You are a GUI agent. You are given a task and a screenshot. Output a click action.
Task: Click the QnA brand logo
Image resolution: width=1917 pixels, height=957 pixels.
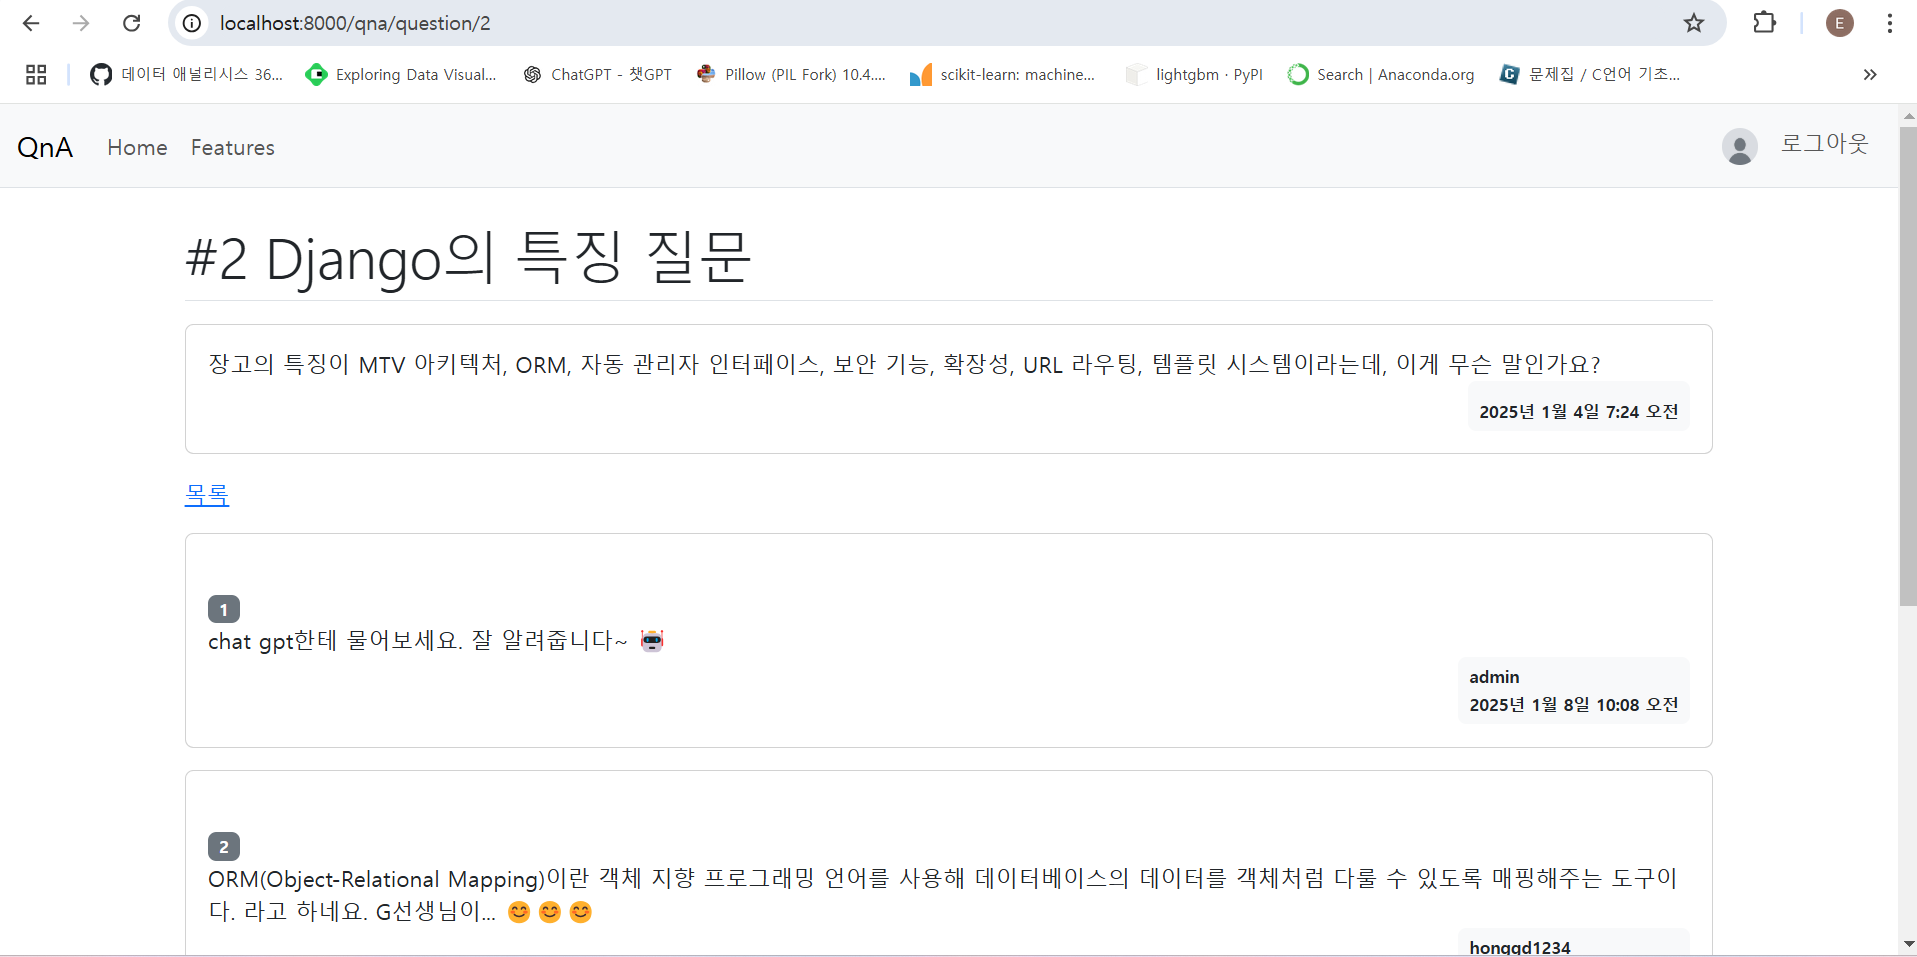click(x=45, y=147)
